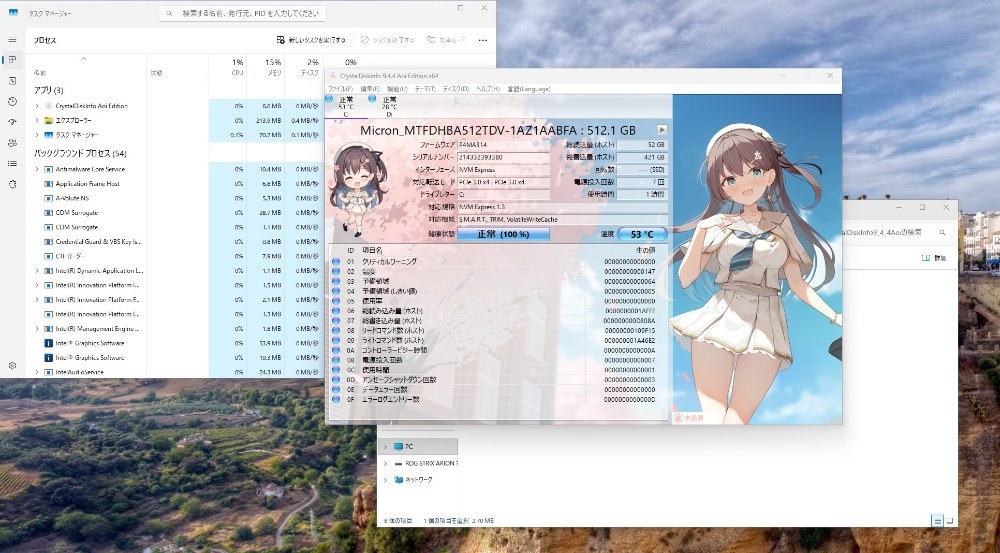Screen dimensions: 1000x553
Task: Run new task via 新しいタスクを実行する
Action: click(311, 40)
